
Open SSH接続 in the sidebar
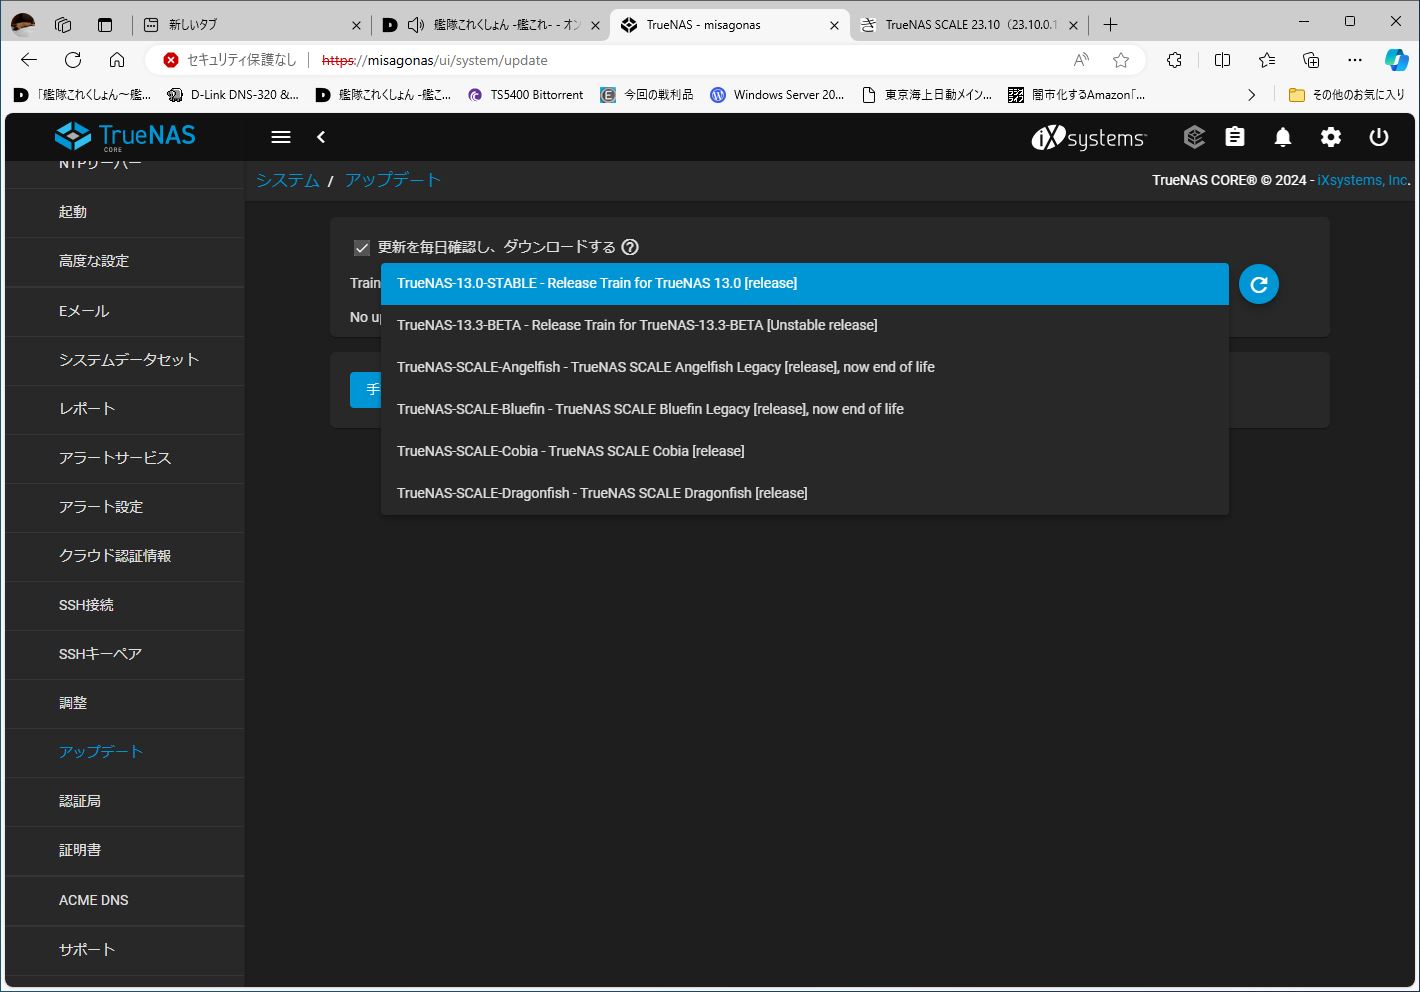tap(125, 605)
